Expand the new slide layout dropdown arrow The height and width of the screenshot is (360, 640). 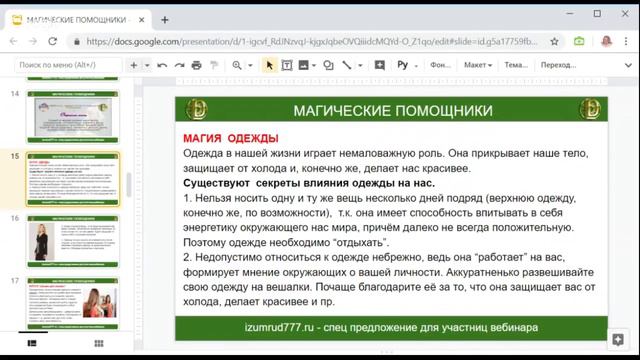point(147,65)
